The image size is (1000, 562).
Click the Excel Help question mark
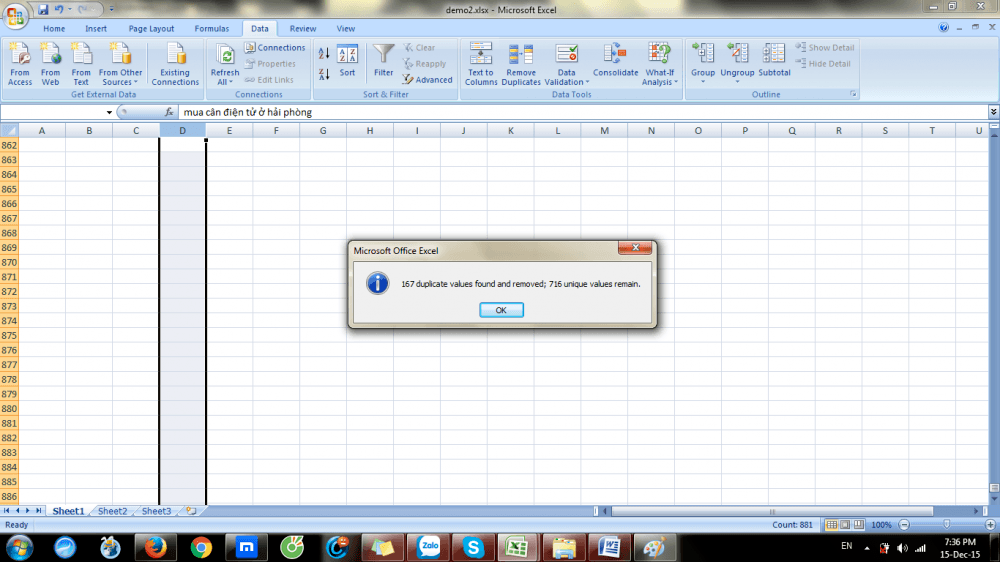point(943,27)
